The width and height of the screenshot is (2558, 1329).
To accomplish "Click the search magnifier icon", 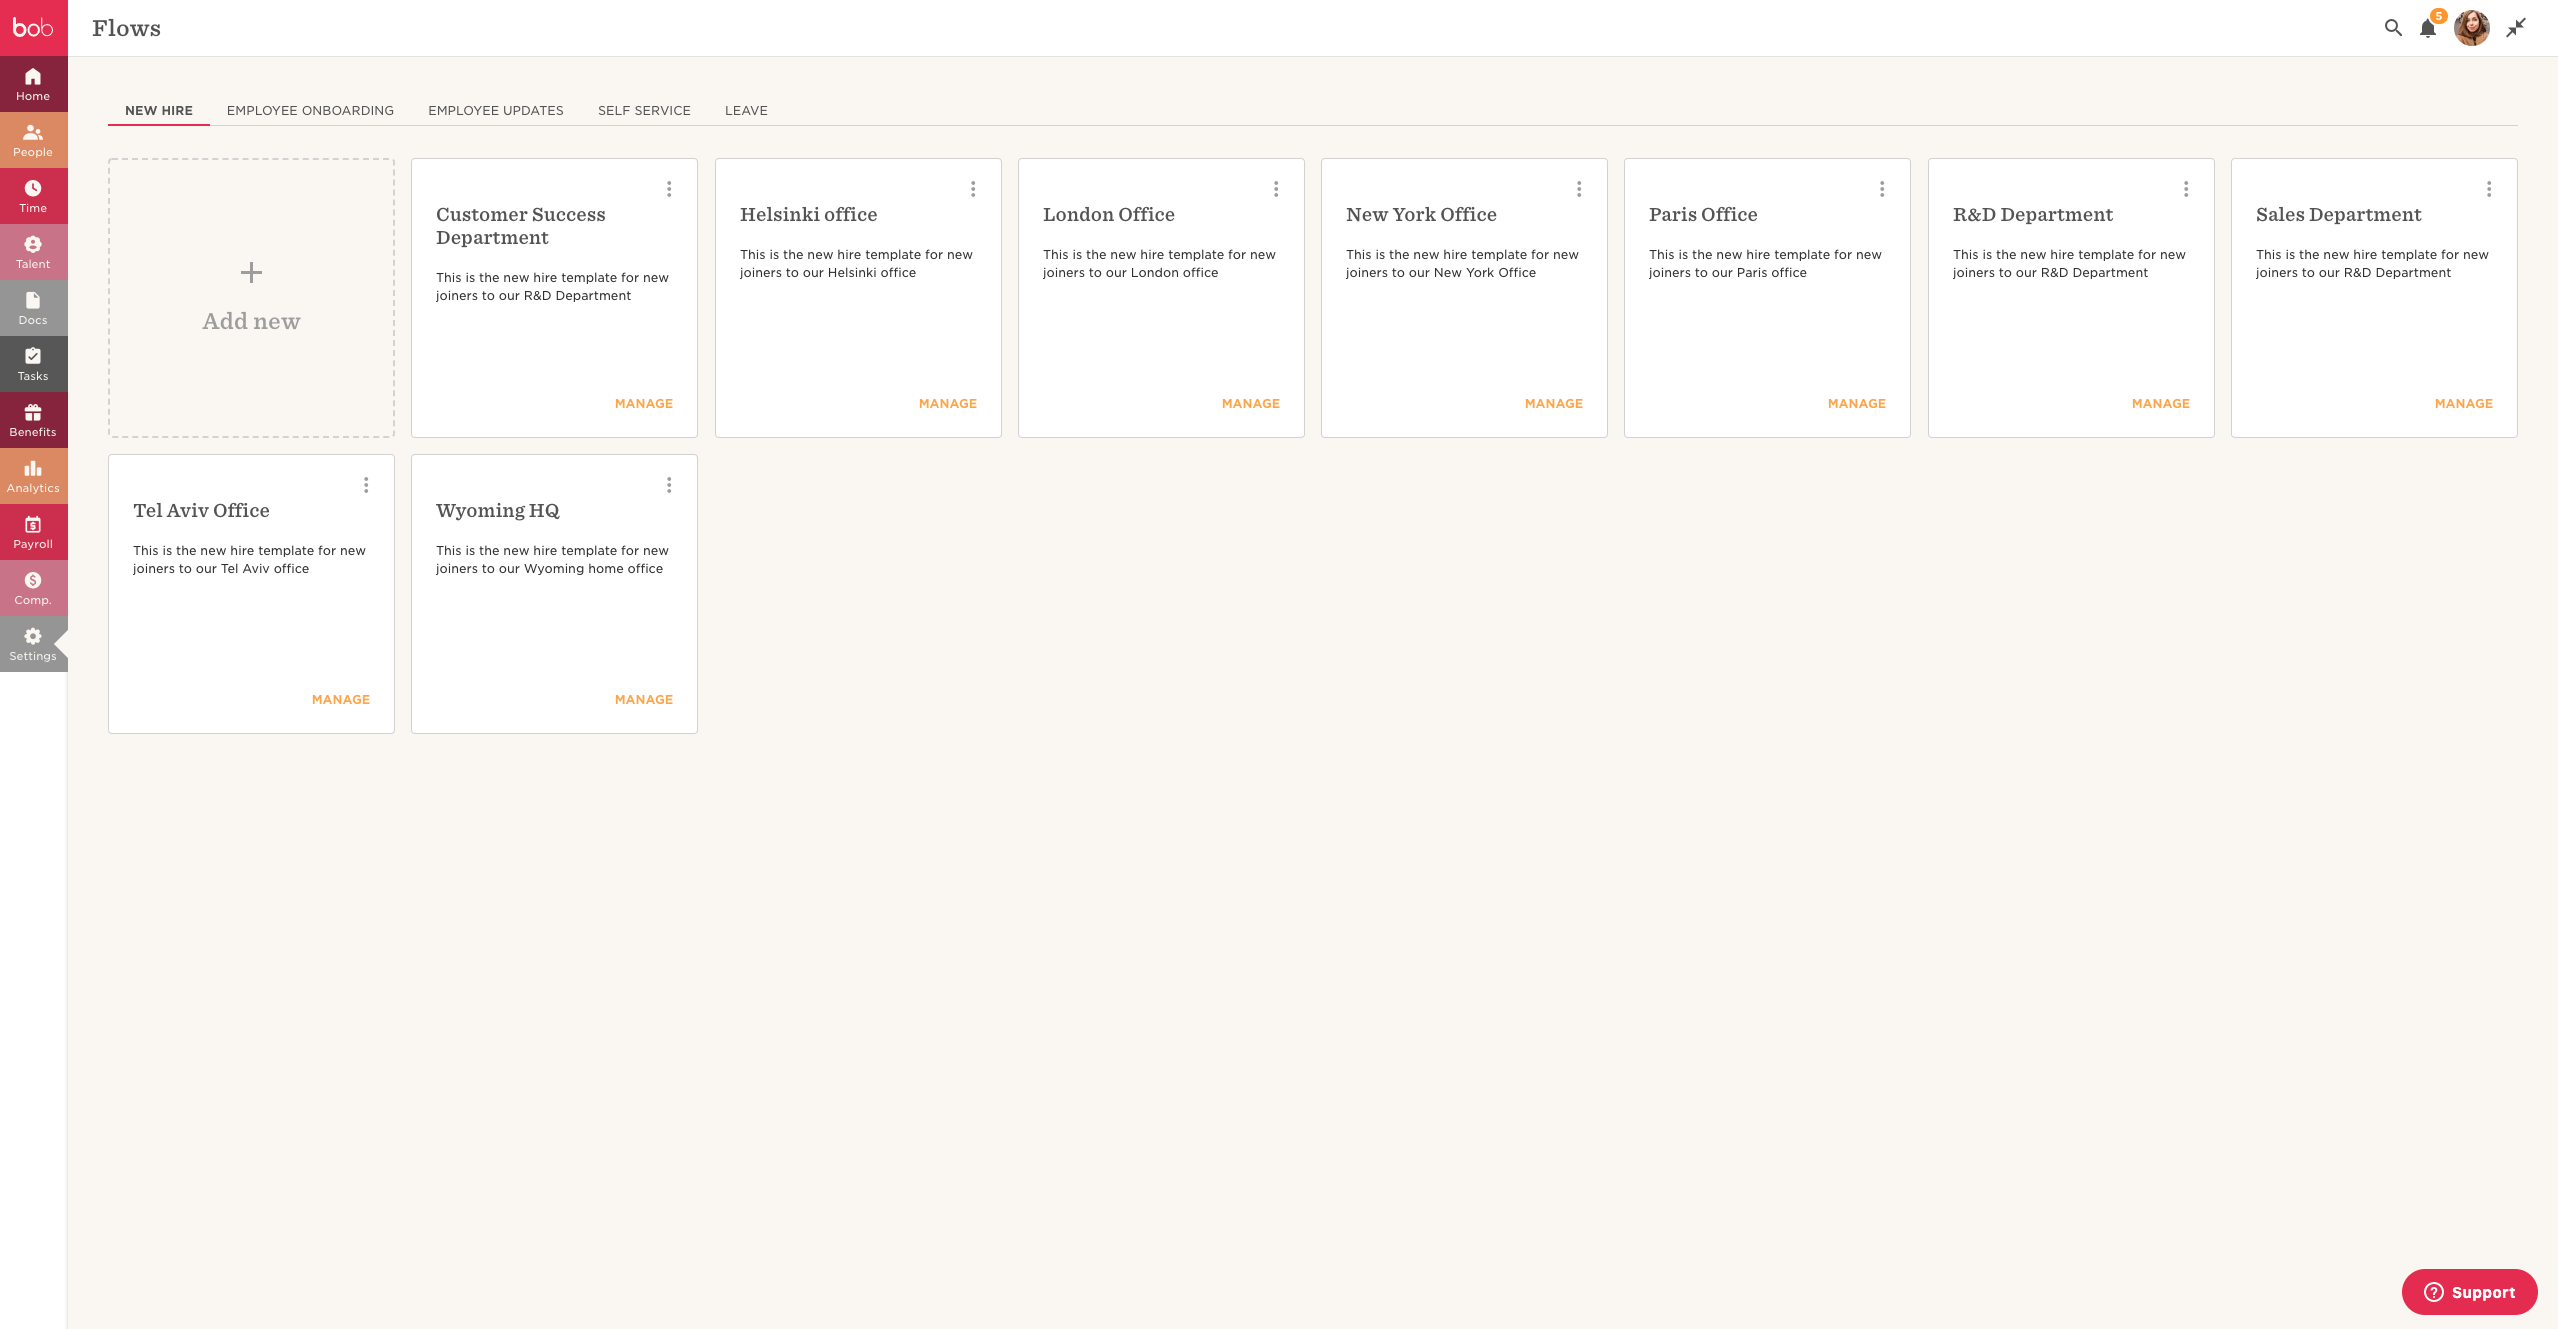I will pos(2392,28).
